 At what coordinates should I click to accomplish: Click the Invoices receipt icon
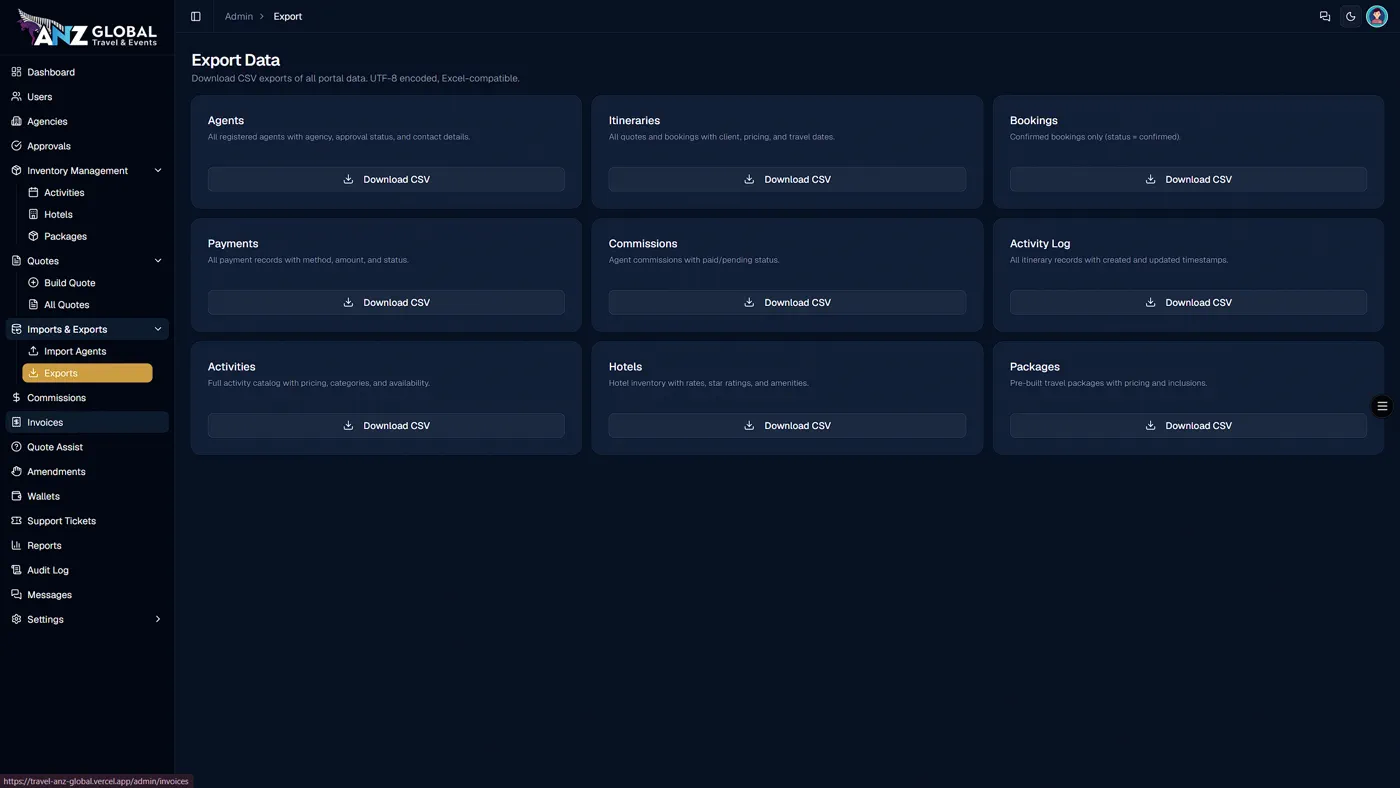pyautogui.click(x=16, y=422)
